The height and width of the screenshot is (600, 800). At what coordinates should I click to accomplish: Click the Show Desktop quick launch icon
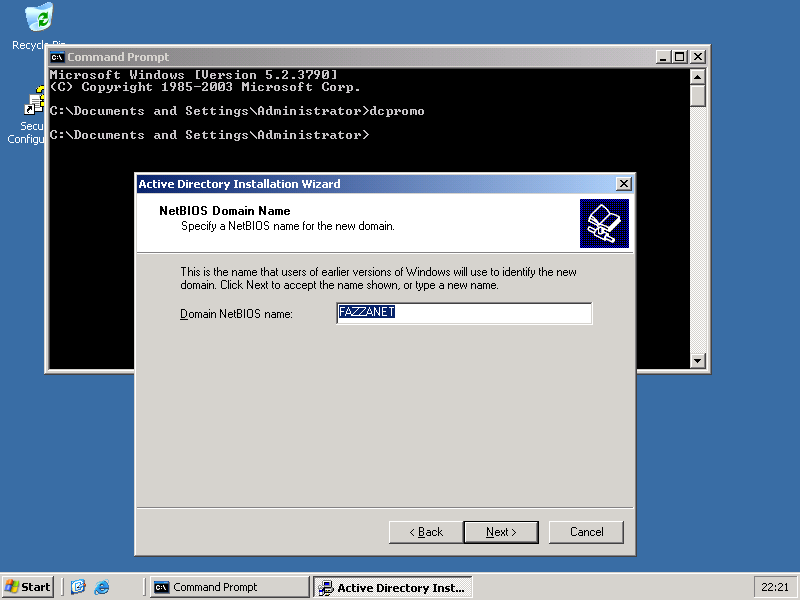click(x=78, y=587)
